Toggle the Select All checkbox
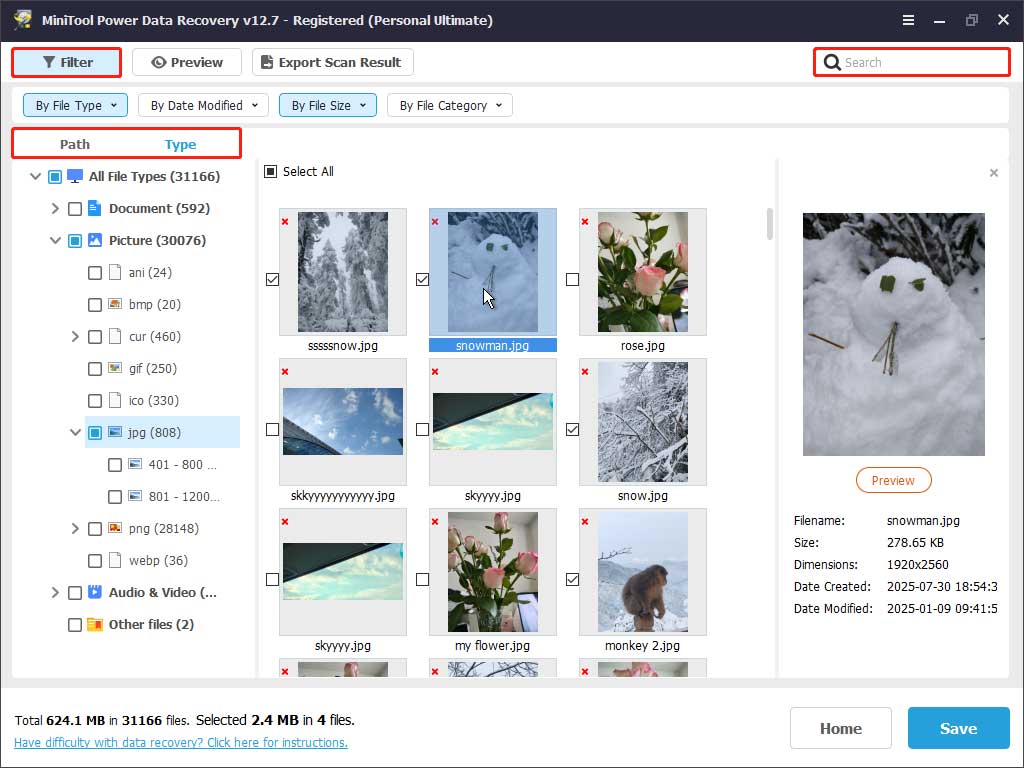 click(271, 172)
